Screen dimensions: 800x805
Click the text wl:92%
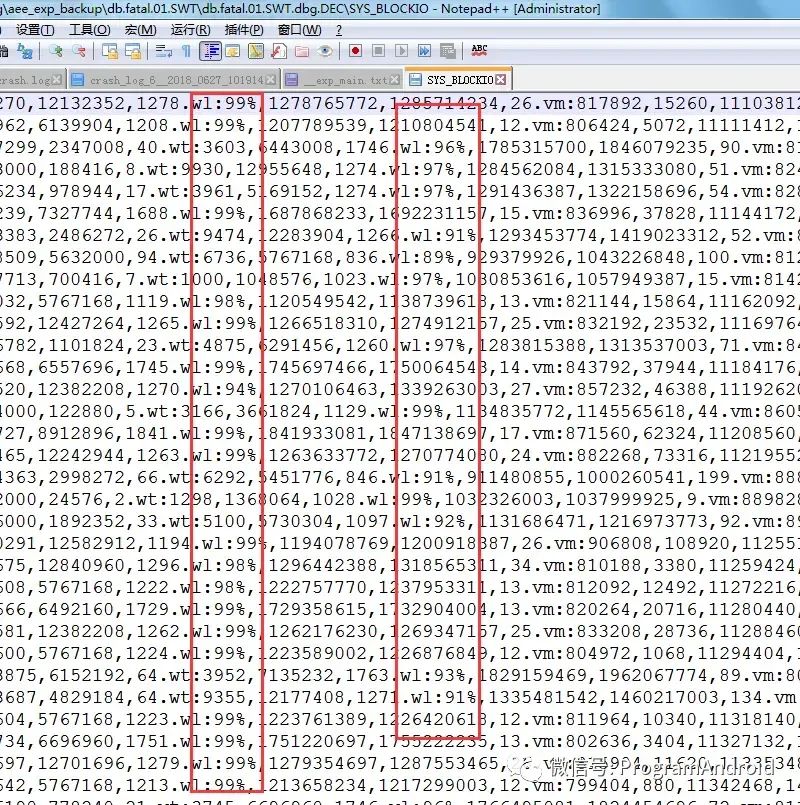(x=432, y=522)
